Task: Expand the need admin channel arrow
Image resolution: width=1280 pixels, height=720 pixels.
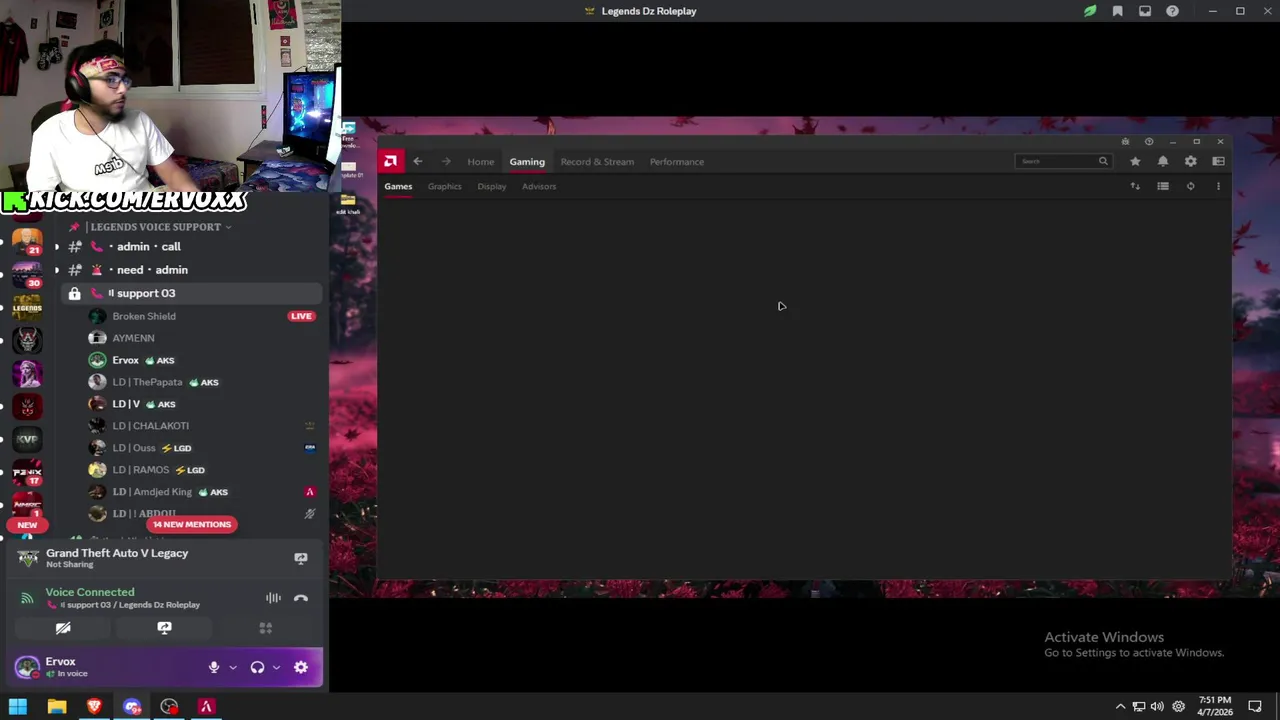Action: click(x=56, y=270)
